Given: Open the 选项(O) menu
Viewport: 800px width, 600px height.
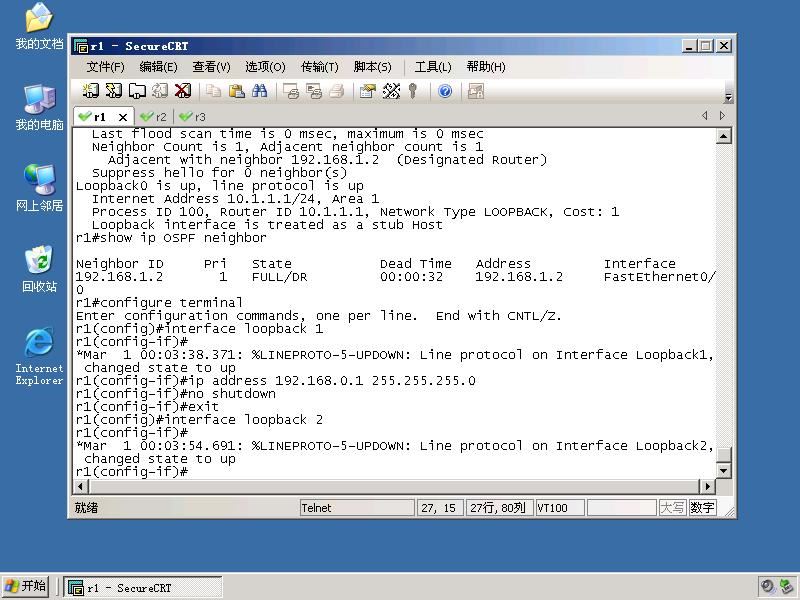Looking at the screenshot, I should (x=265, y=67).
